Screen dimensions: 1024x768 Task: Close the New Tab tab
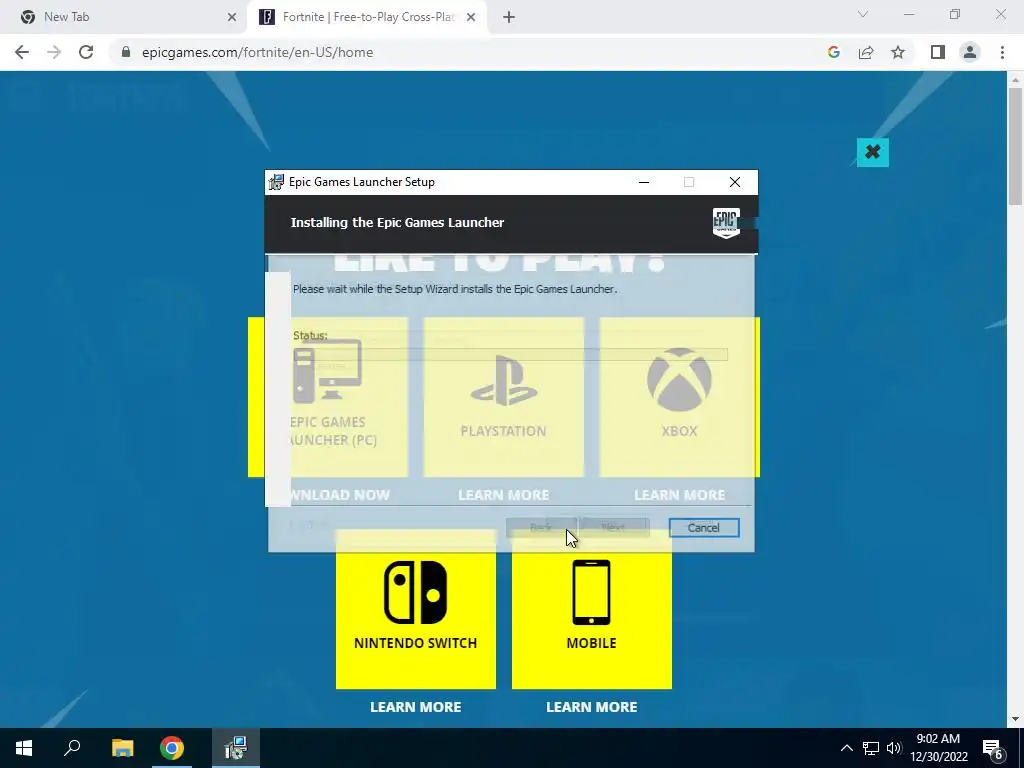point(232,17)
